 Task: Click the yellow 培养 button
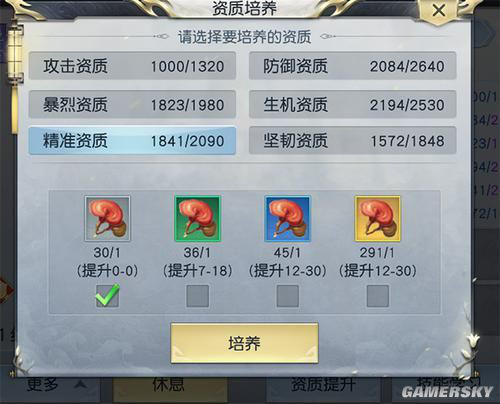244,343
